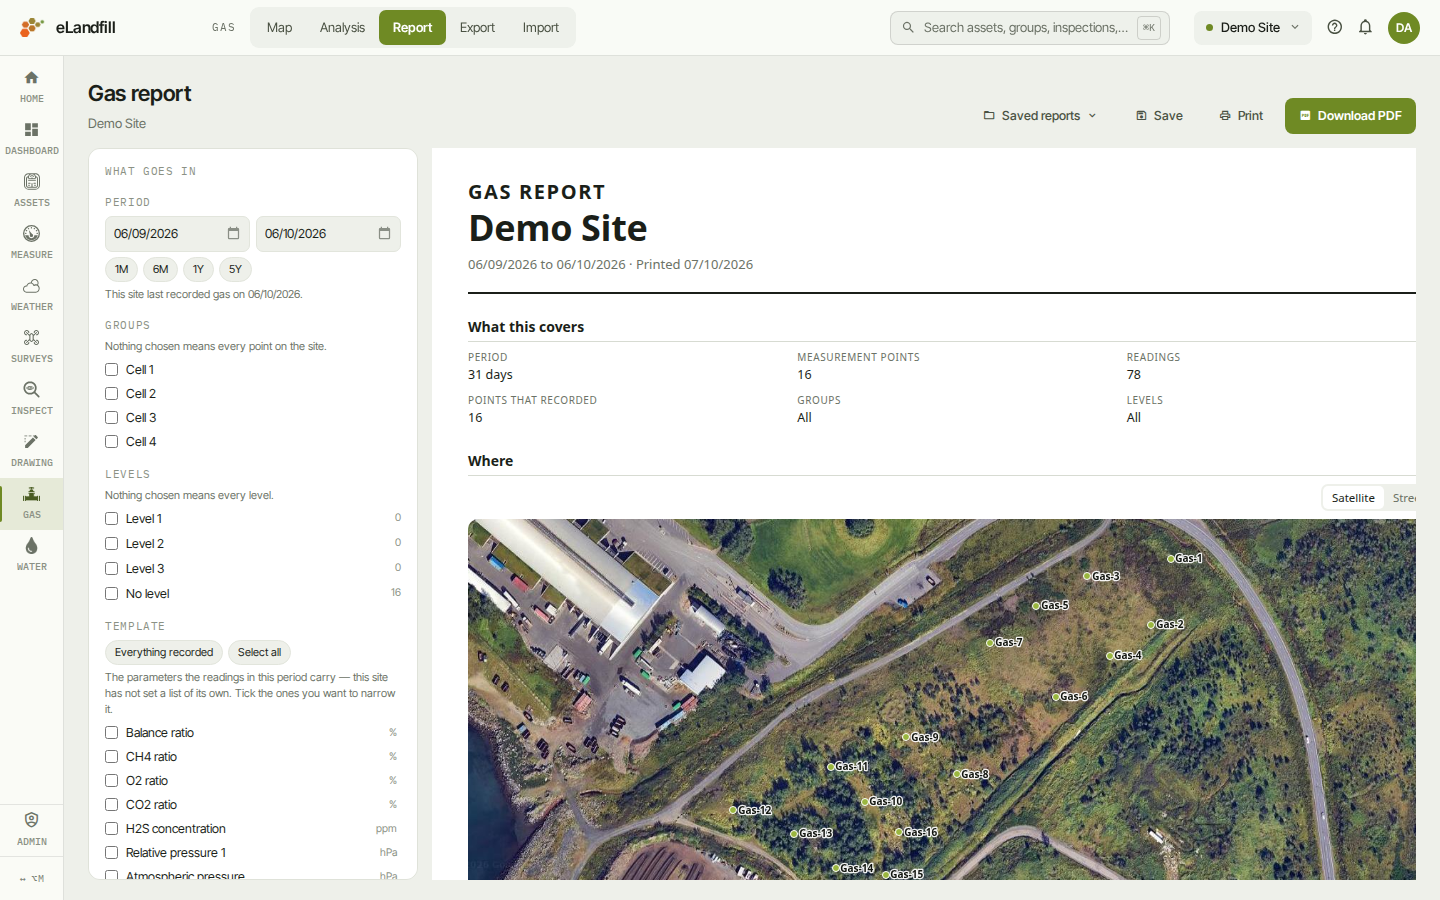Click the Select all template button
1440x900 pixels.
[259, 652]
